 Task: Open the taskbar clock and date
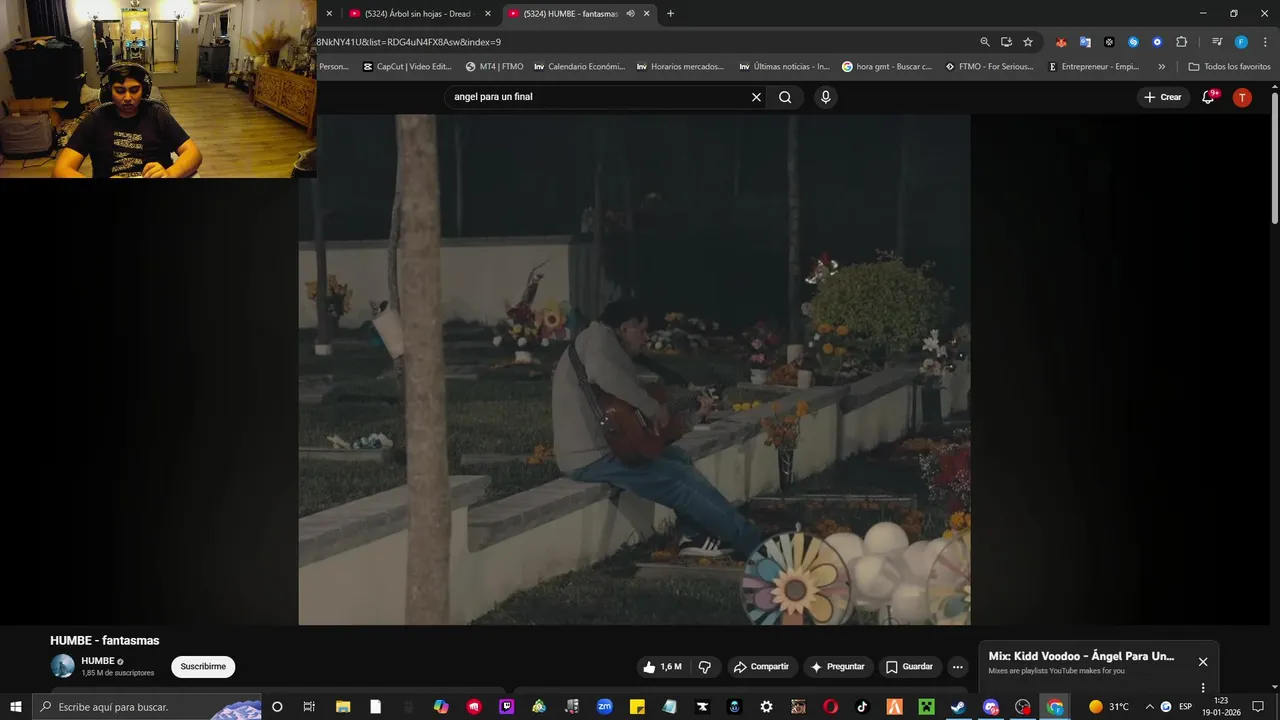[1221, 706]
